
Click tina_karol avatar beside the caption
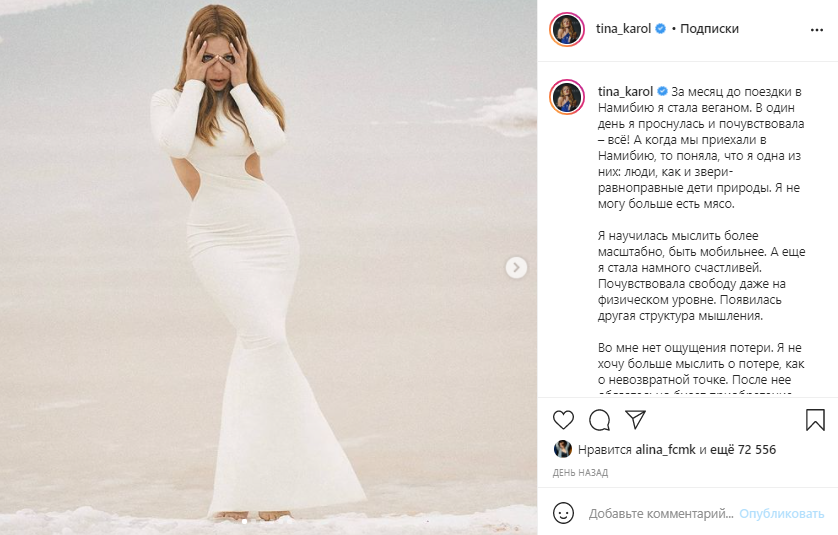click(x=567, y=98)
